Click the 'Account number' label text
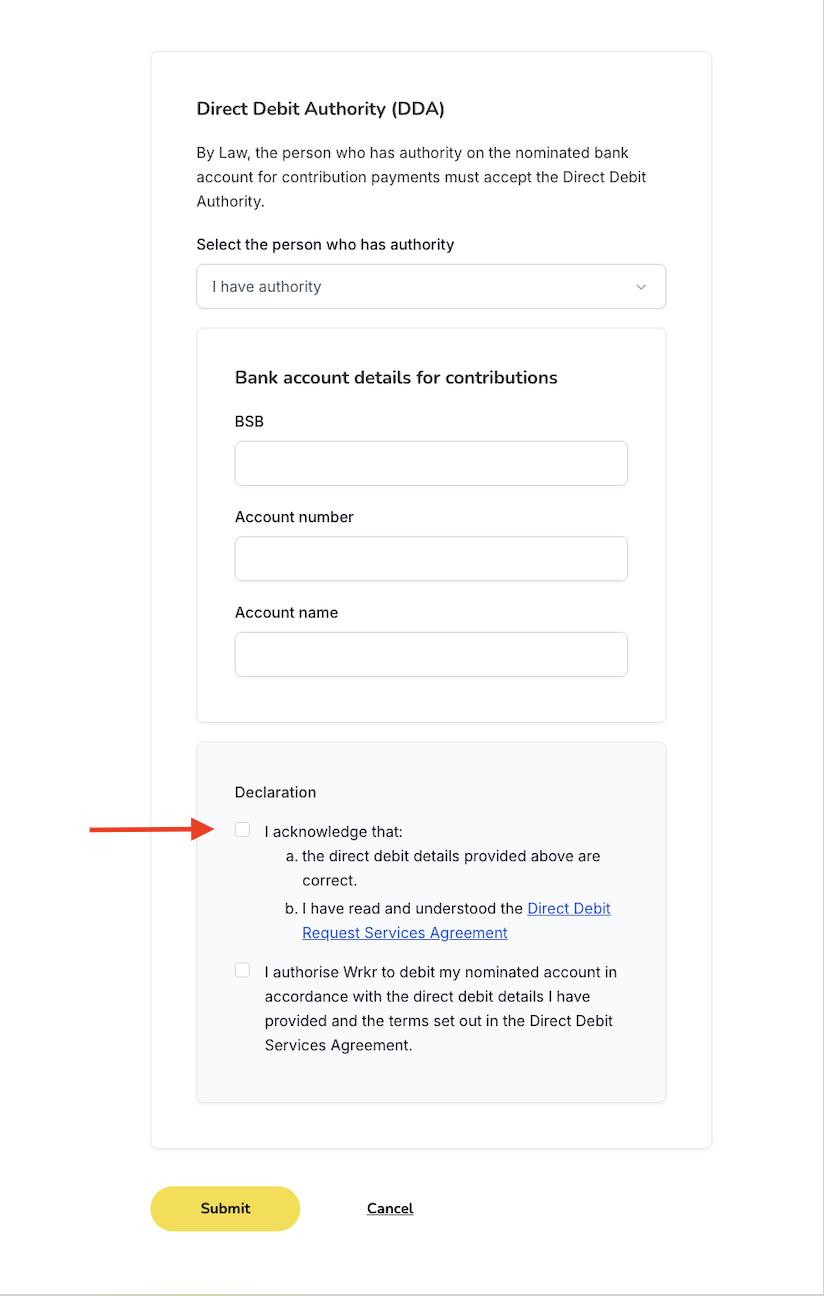This screenshot has height=1296, width=824. pos(294,517)
